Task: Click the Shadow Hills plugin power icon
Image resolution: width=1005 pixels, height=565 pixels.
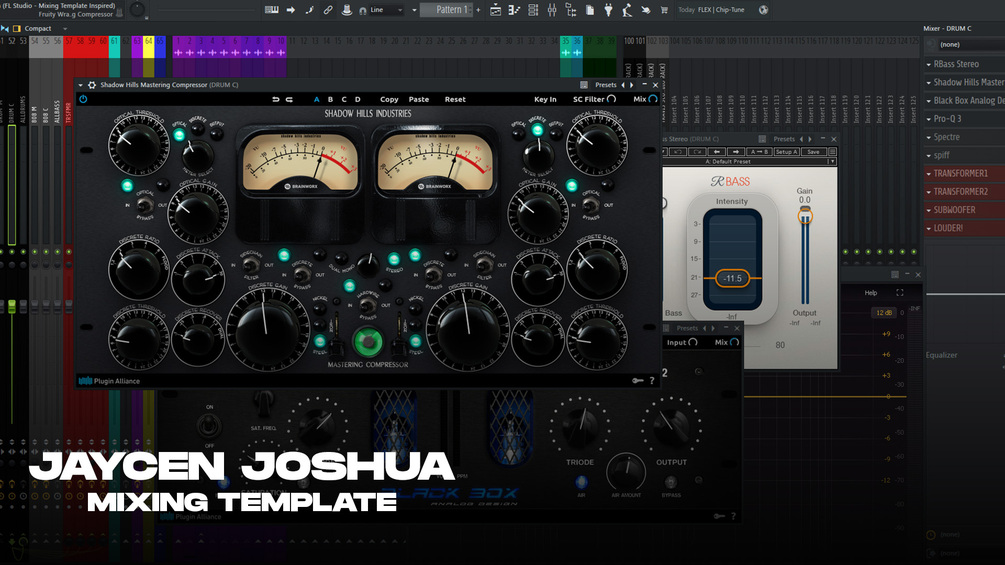Action: [x=83, y=99]
